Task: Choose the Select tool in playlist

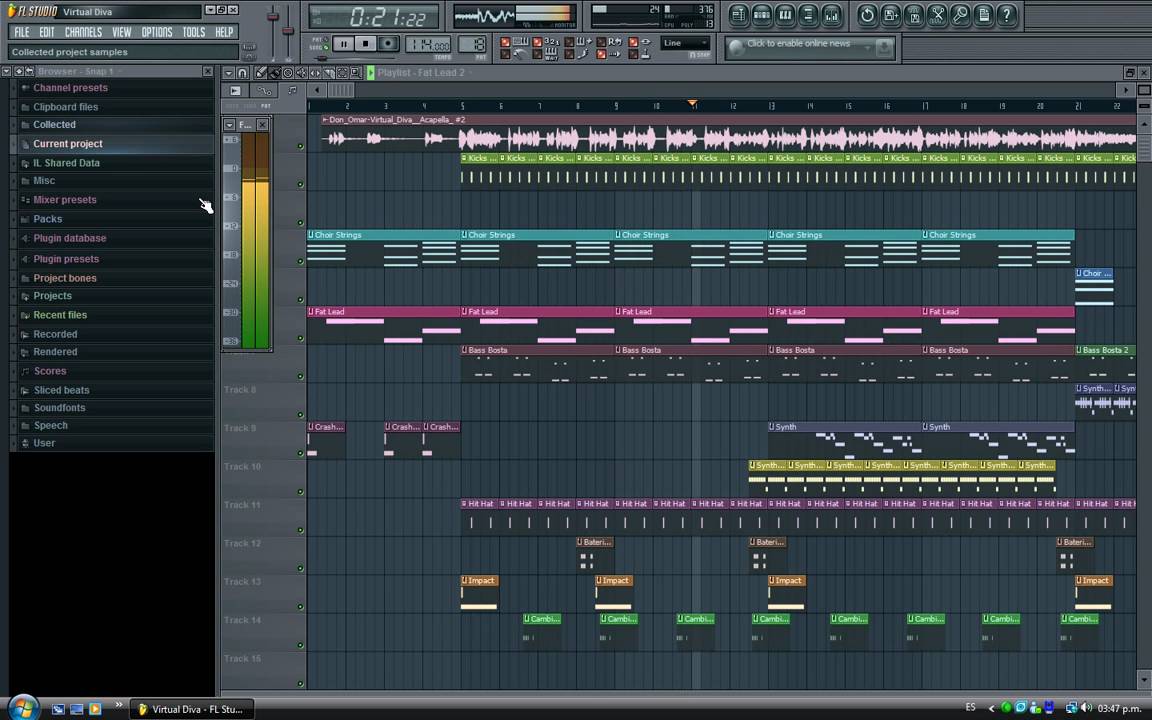Action: [342, 73]
